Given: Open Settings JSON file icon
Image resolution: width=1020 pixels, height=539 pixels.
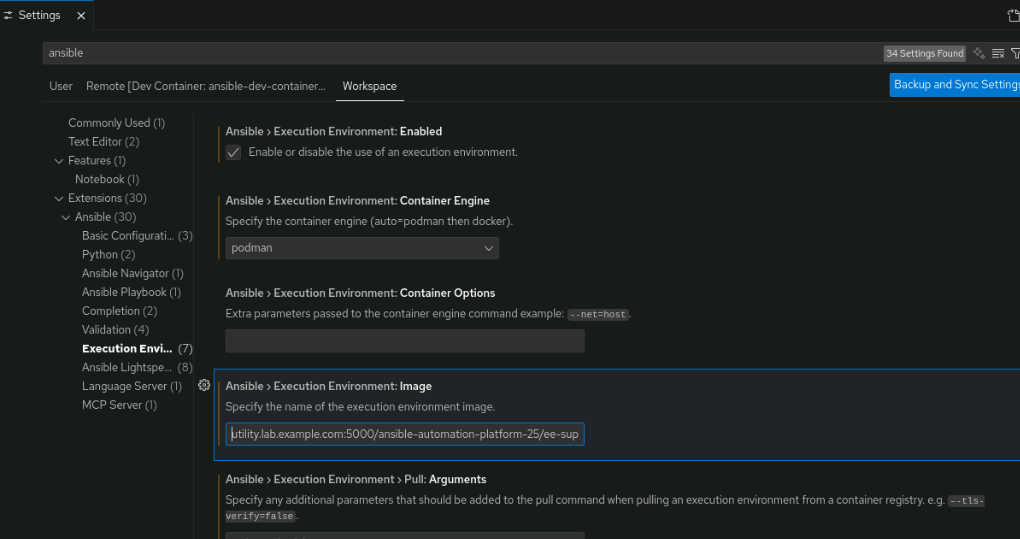Looking at the screenshot, I should (x=1012, y=15).
